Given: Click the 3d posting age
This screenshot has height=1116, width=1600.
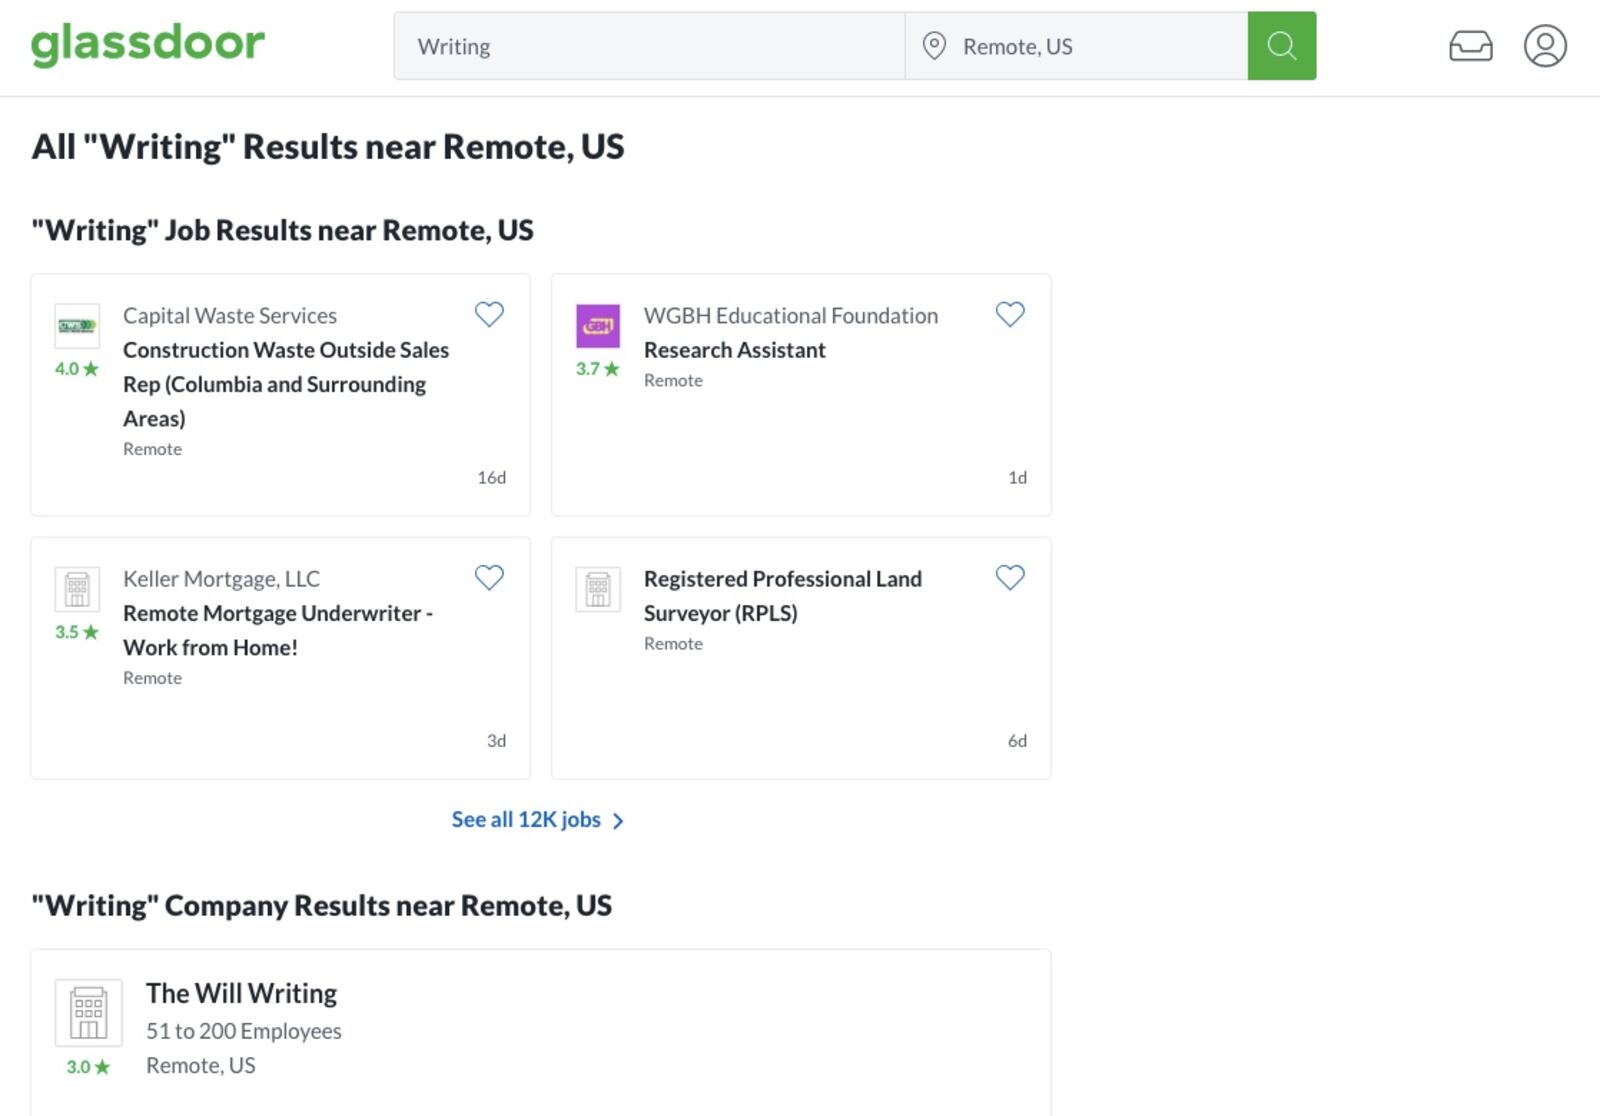Looking at the screenshot, I should tap(496, 741).
